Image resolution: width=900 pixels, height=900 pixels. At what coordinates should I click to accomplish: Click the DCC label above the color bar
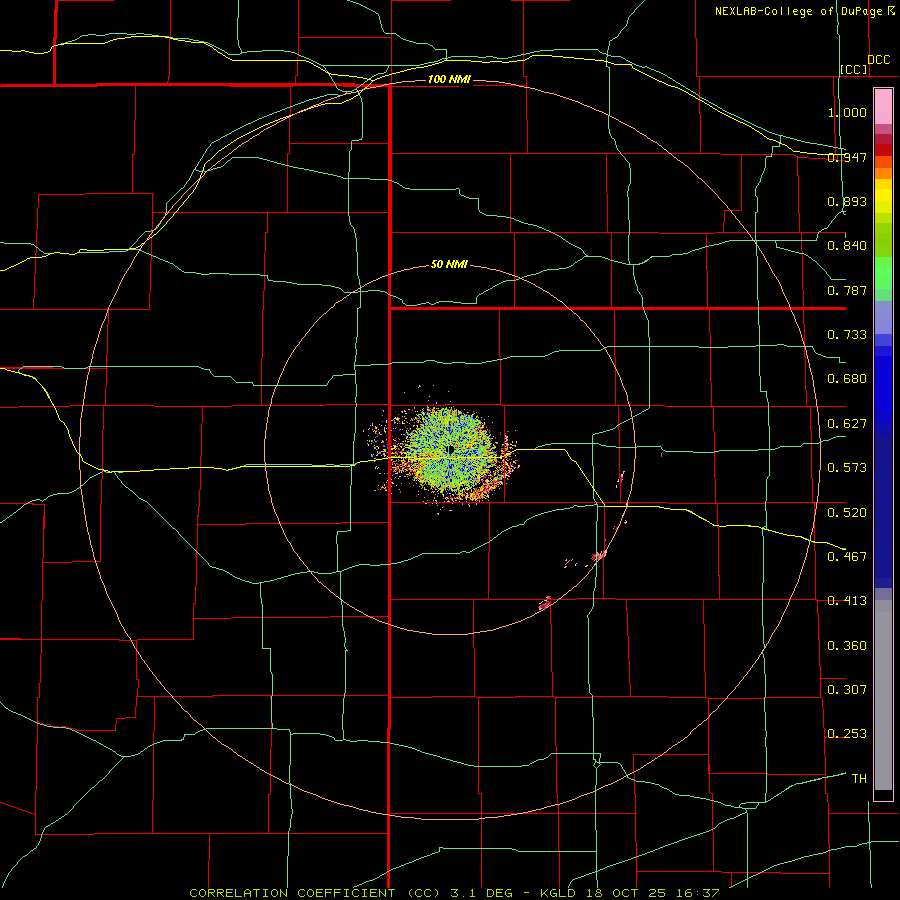point(879,60)
